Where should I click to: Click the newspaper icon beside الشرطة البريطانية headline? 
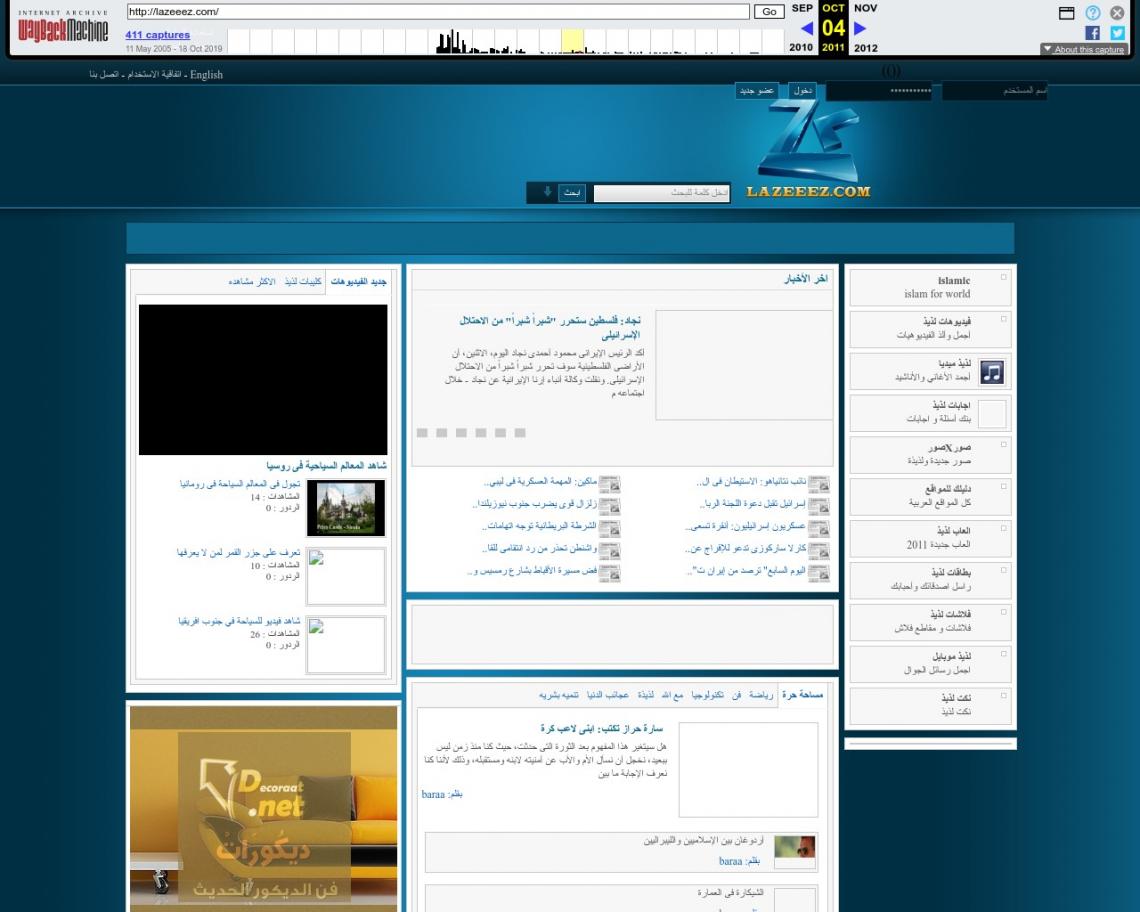[x=609, y=528]
